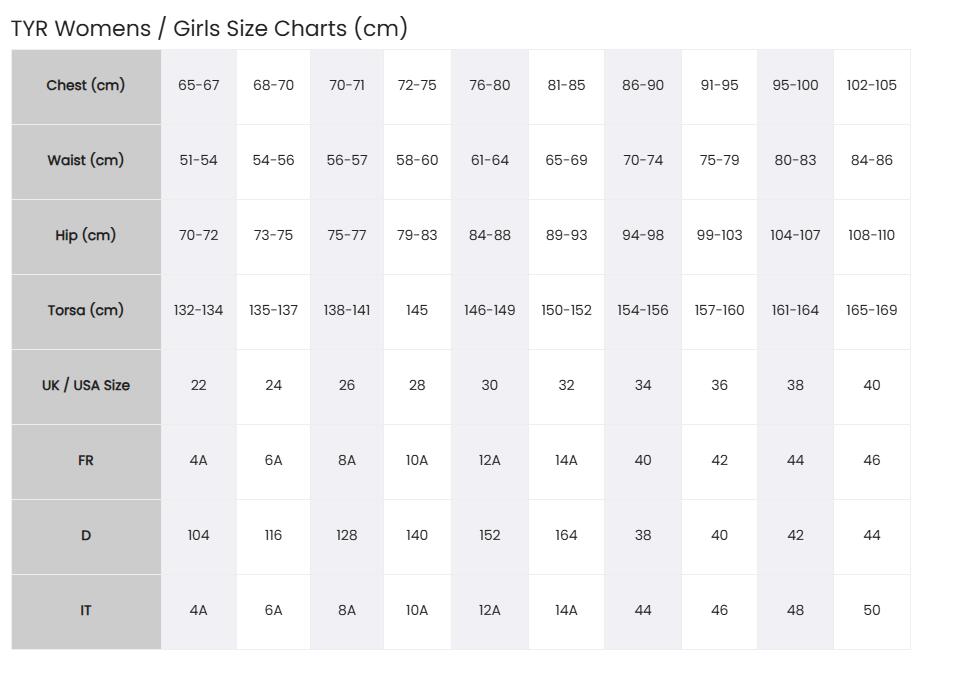Click the TYR Womens / Girls Size Charts heading

[x=209, y=29]
